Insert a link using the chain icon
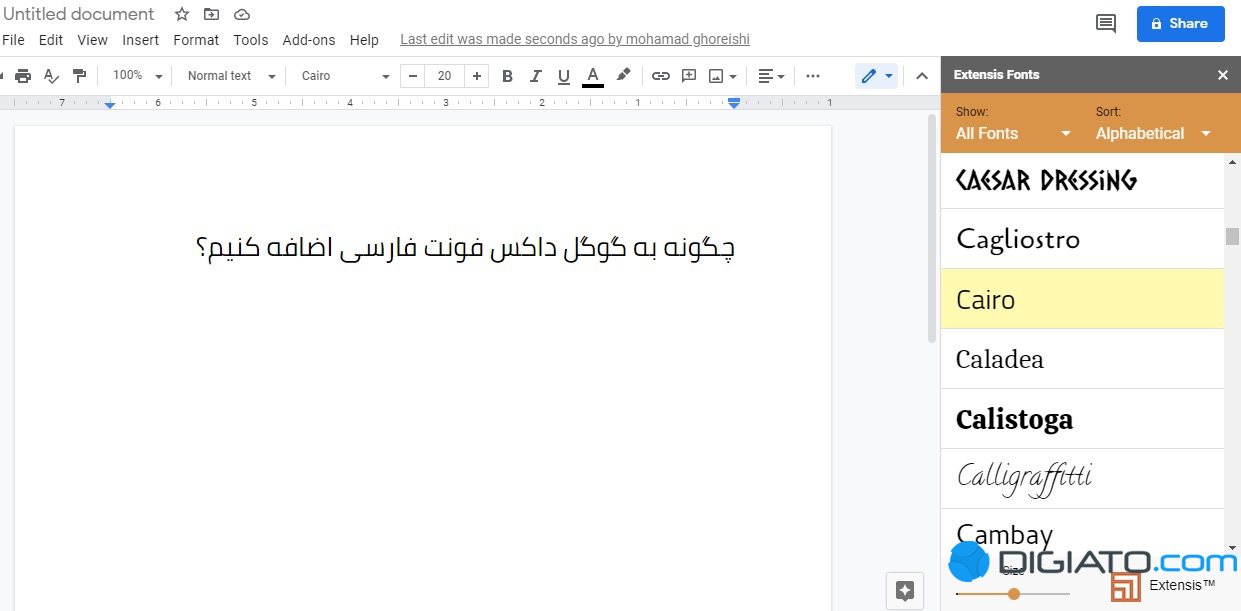1241x611 pixels. [x=660, y=76]
